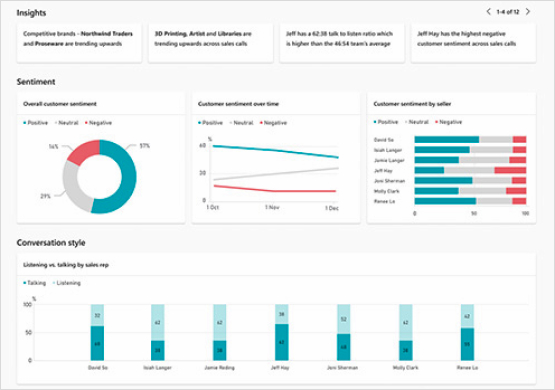Click David So's talking bar

tap(97, 343)
